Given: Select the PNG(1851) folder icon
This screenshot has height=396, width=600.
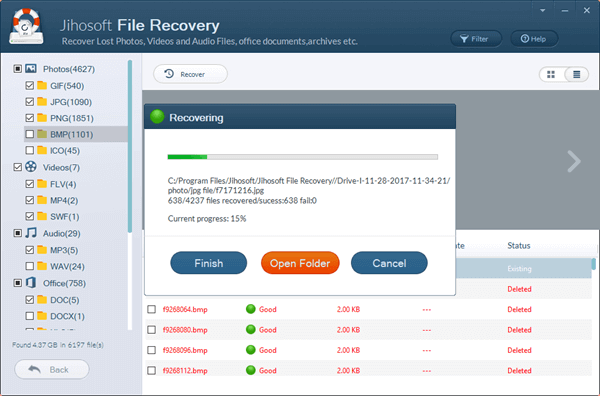Looking at the screenshot, I should (x=42, y=117).
